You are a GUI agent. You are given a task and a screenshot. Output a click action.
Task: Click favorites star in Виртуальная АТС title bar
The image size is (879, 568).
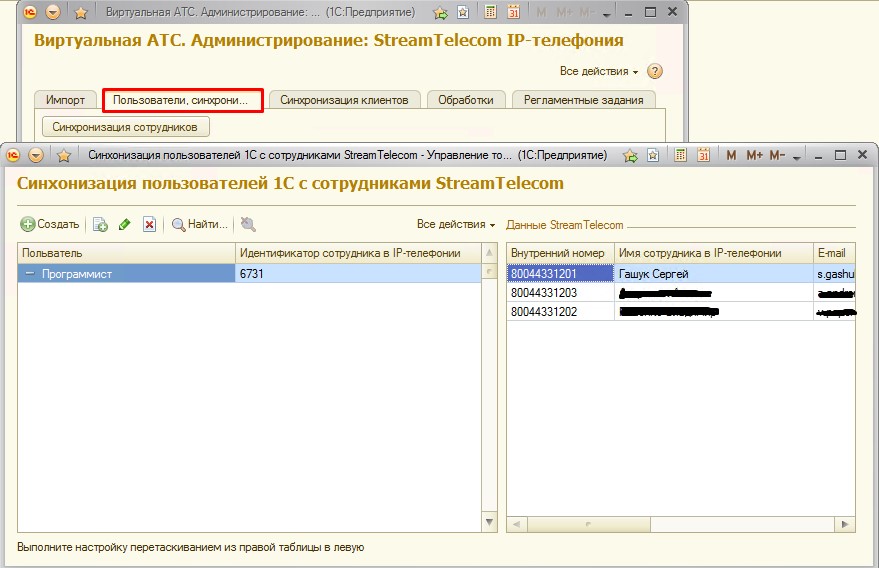click(81, 12)
